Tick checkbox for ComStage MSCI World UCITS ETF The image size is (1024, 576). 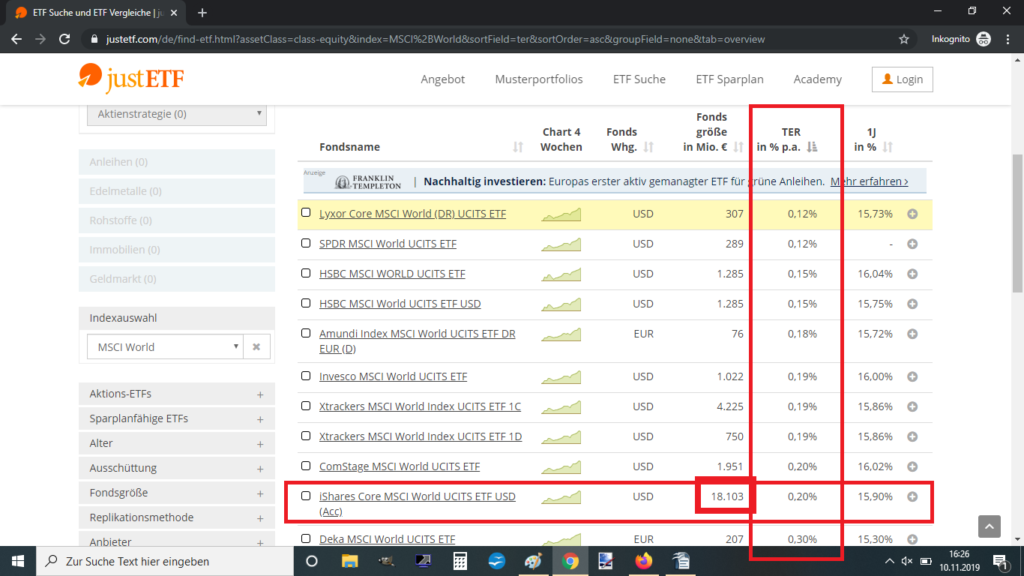(x=306, y=466)
